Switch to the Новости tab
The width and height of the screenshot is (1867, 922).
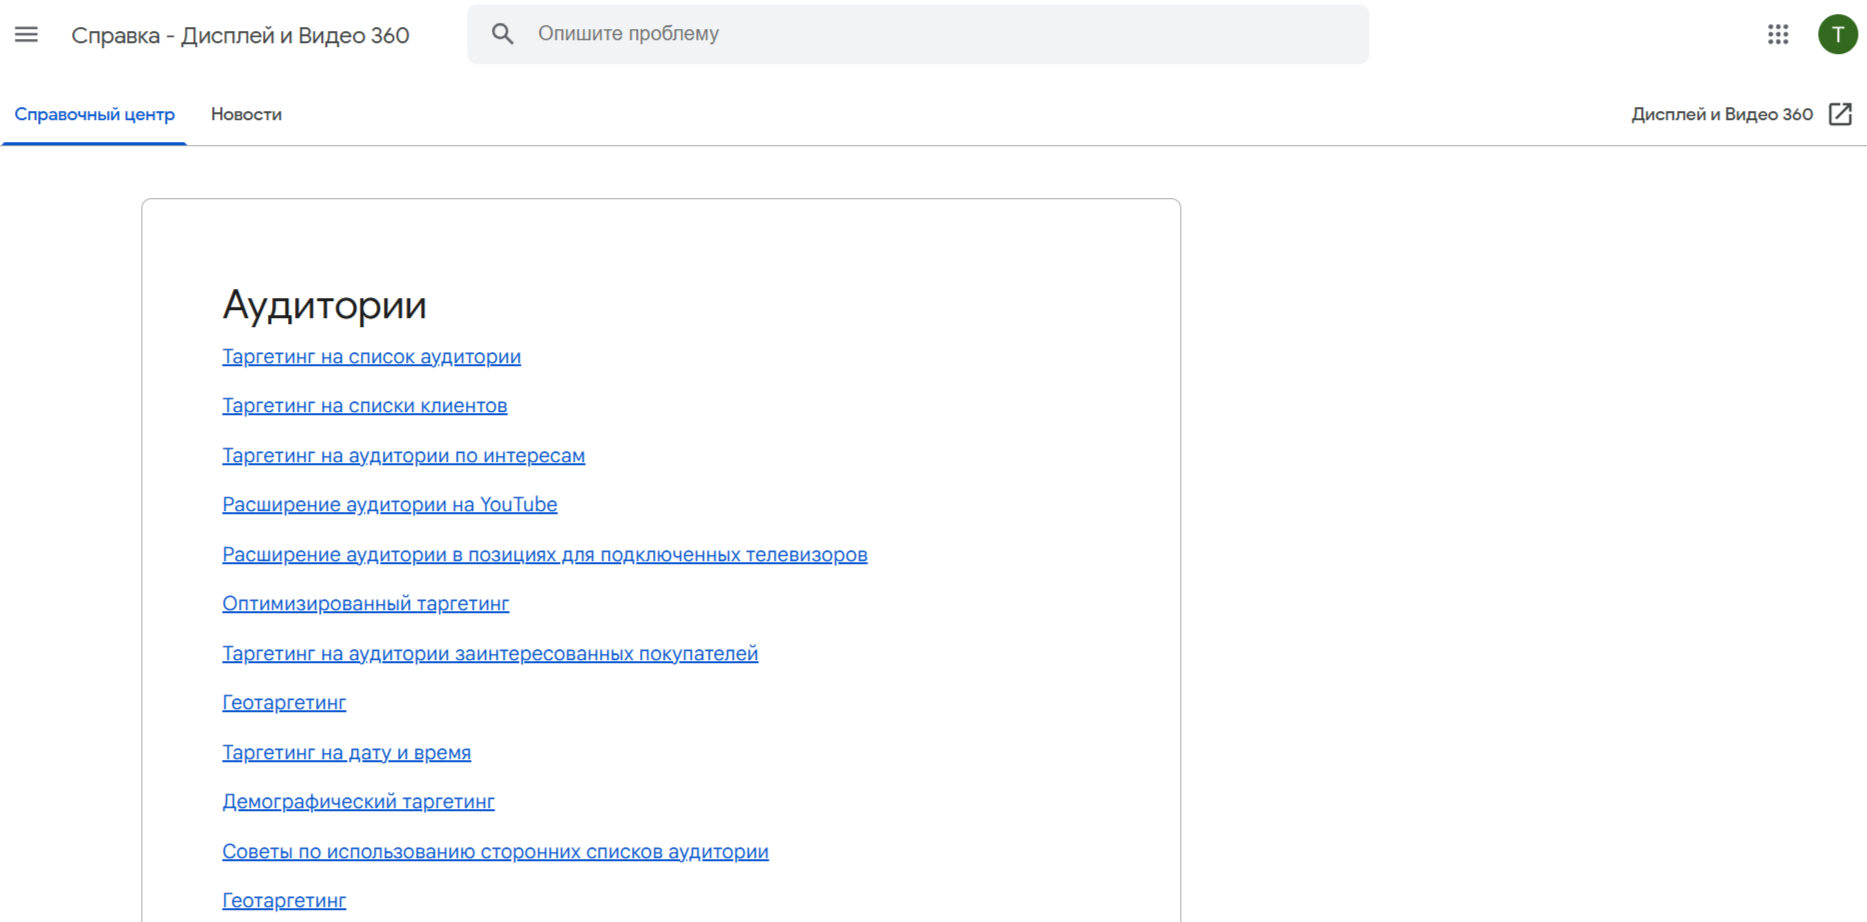click(246, 115)
